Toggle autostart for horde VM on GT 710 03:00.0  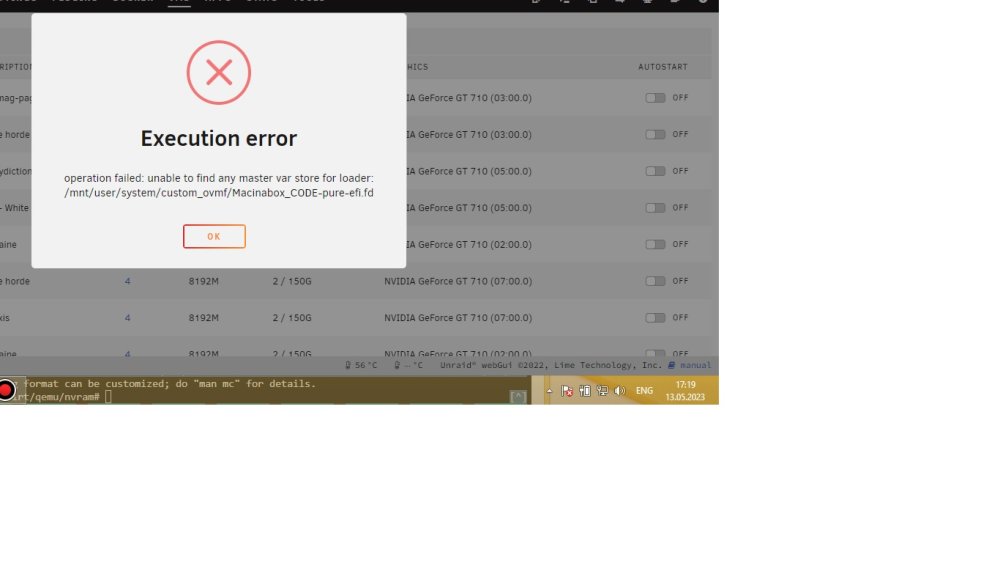655,135
